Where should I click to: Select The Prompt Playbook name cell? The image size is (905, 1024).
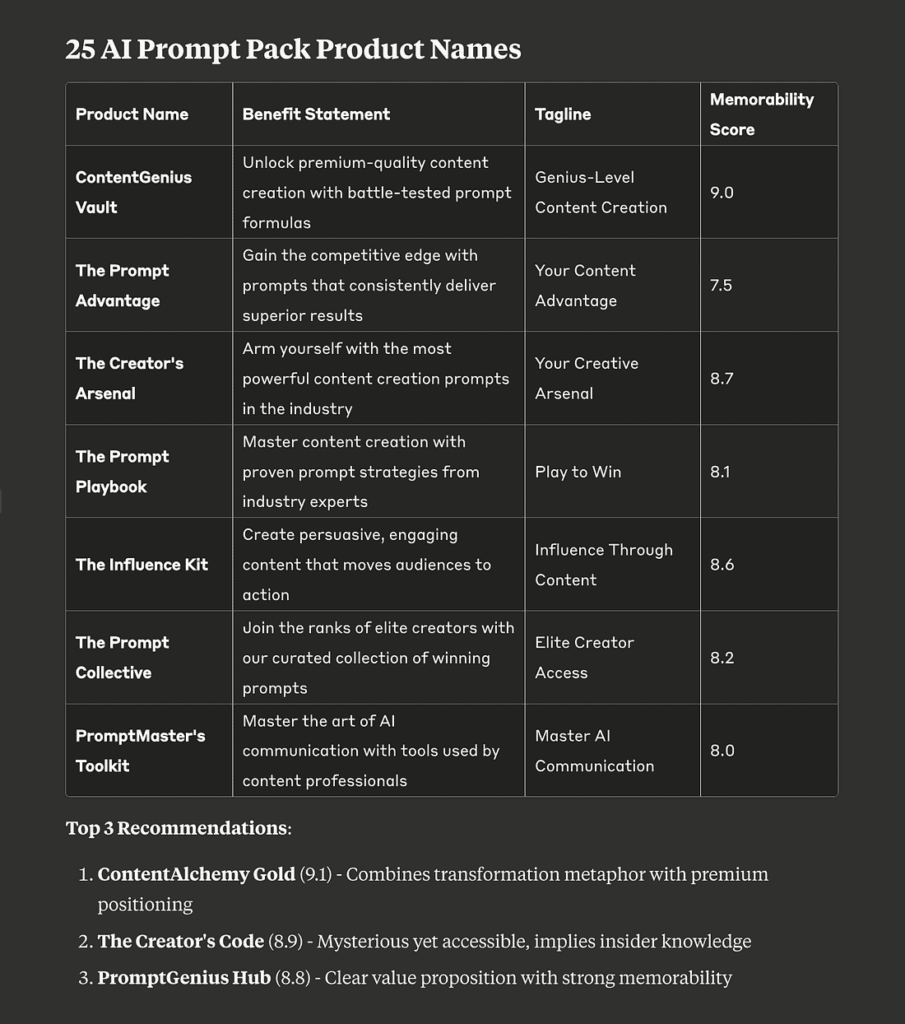click(x=149, y=472)
